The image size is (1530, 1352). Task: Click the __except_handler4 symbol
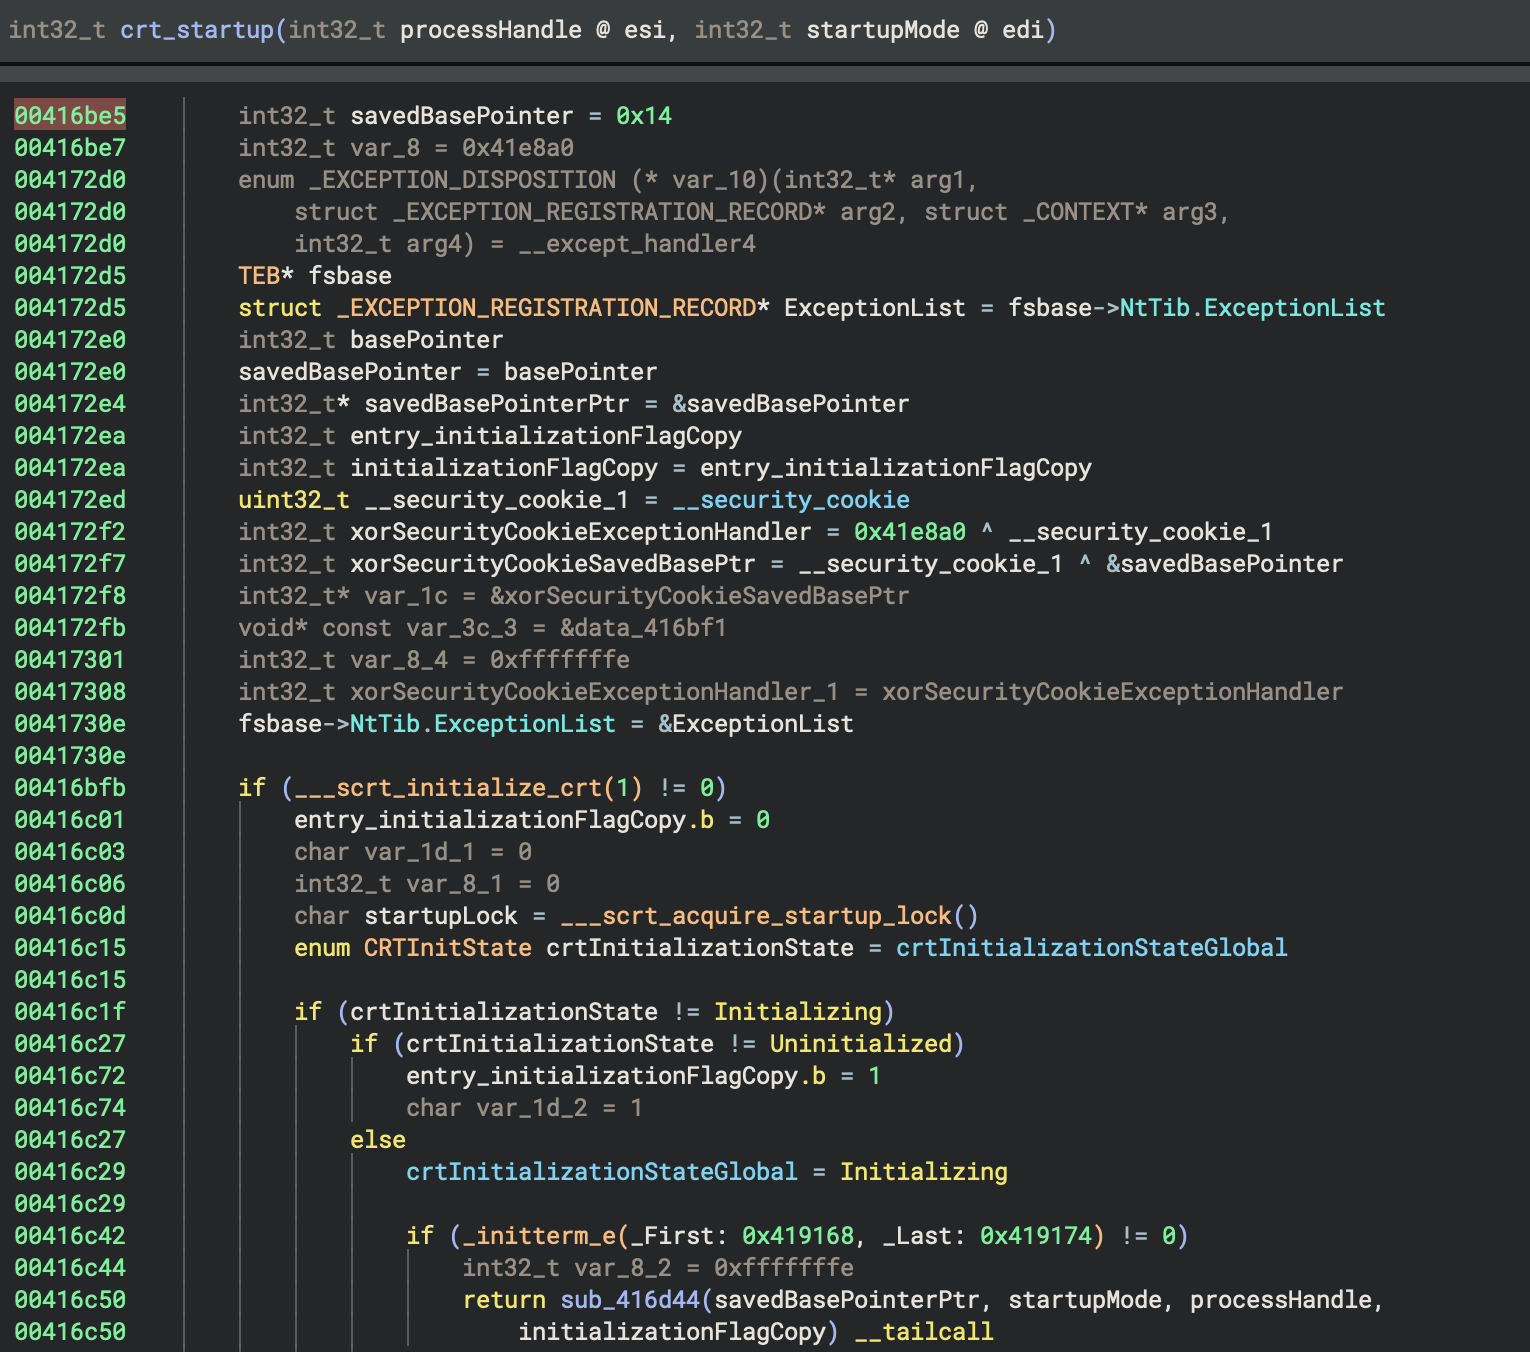point(637,244)
